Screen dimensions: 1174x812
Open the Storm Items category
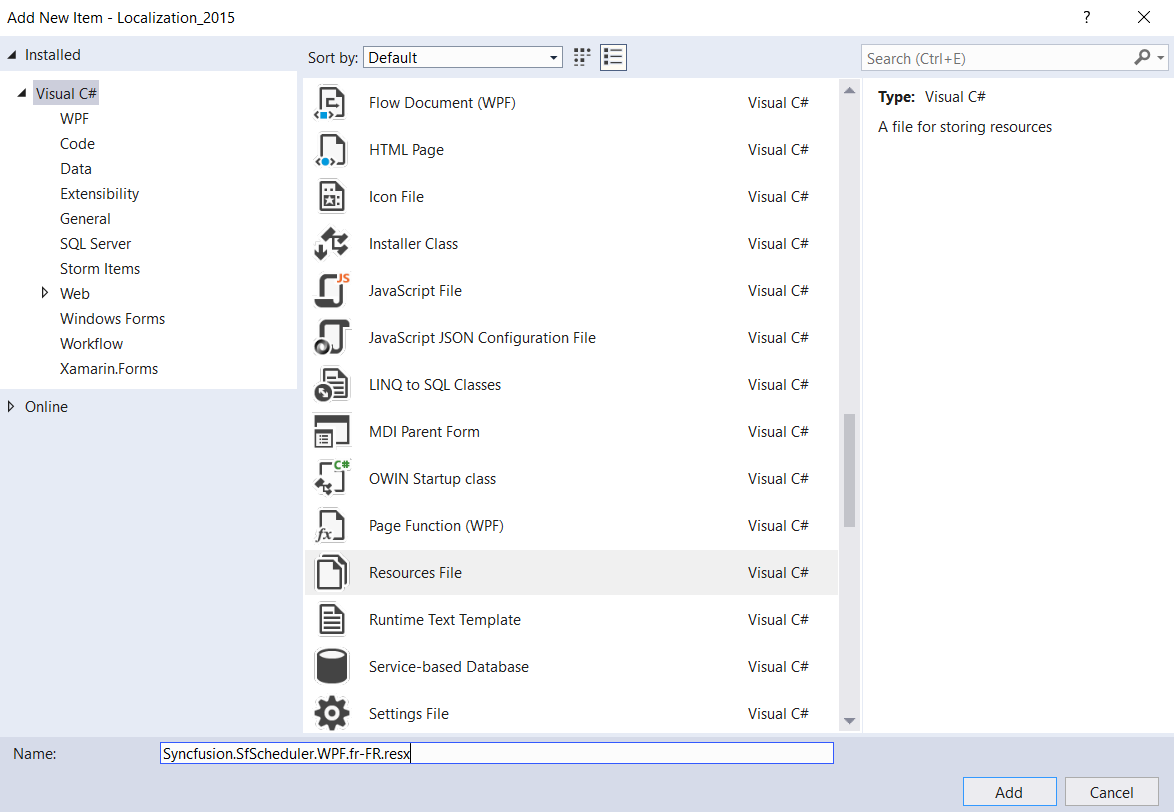(100, 269)
